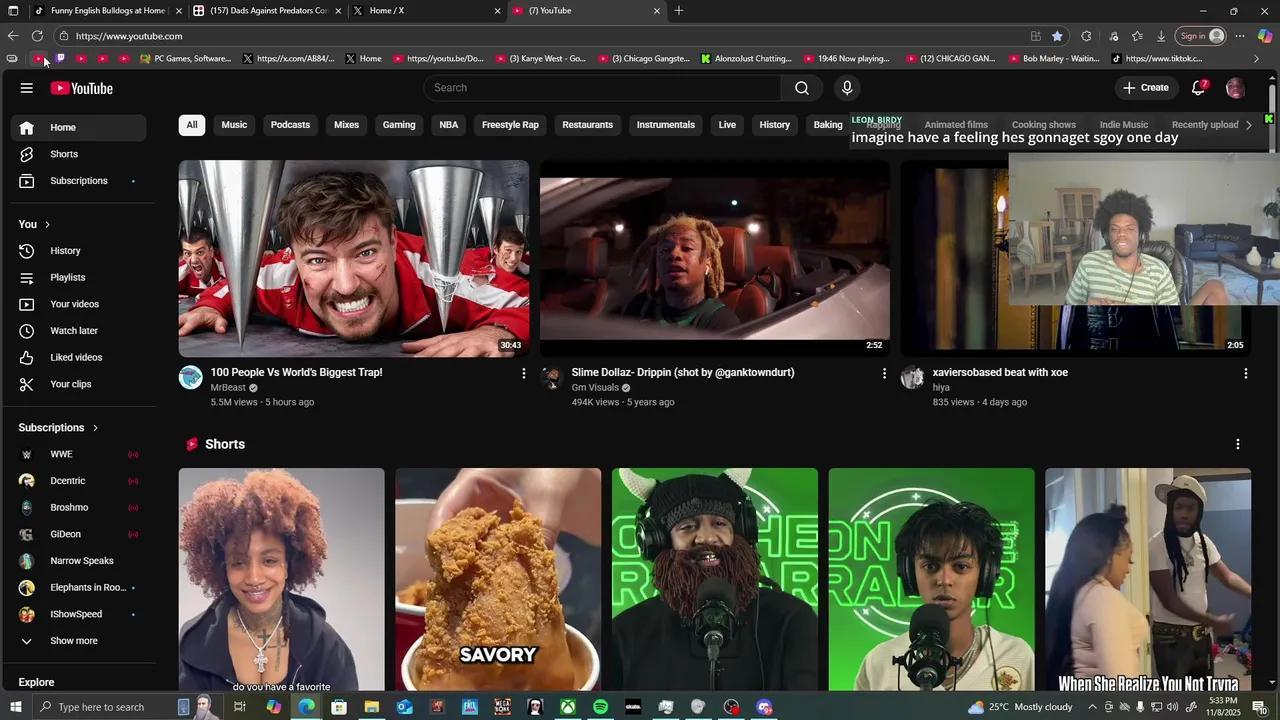The width and height of the screenshot is (1280, 720).
Task: Click Sign in button in Edge
Action: (x=1200, y=36)
